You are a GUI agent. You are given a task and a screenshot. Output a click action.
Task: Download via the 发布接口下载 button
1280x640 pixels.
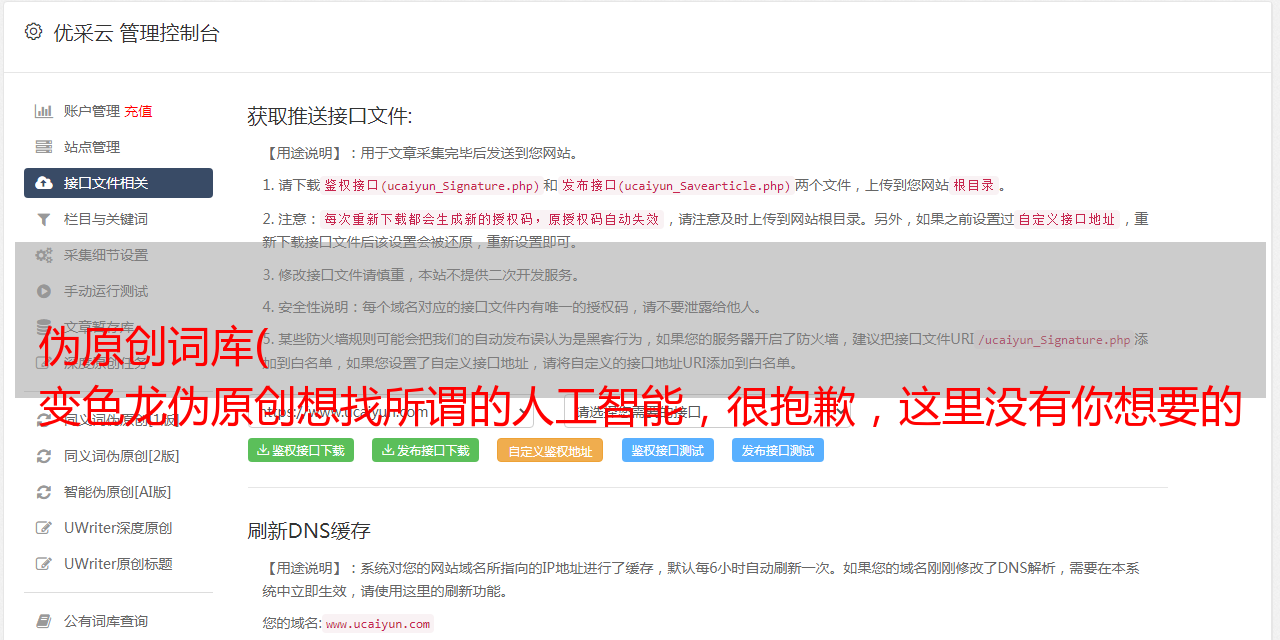click(425, 450)
